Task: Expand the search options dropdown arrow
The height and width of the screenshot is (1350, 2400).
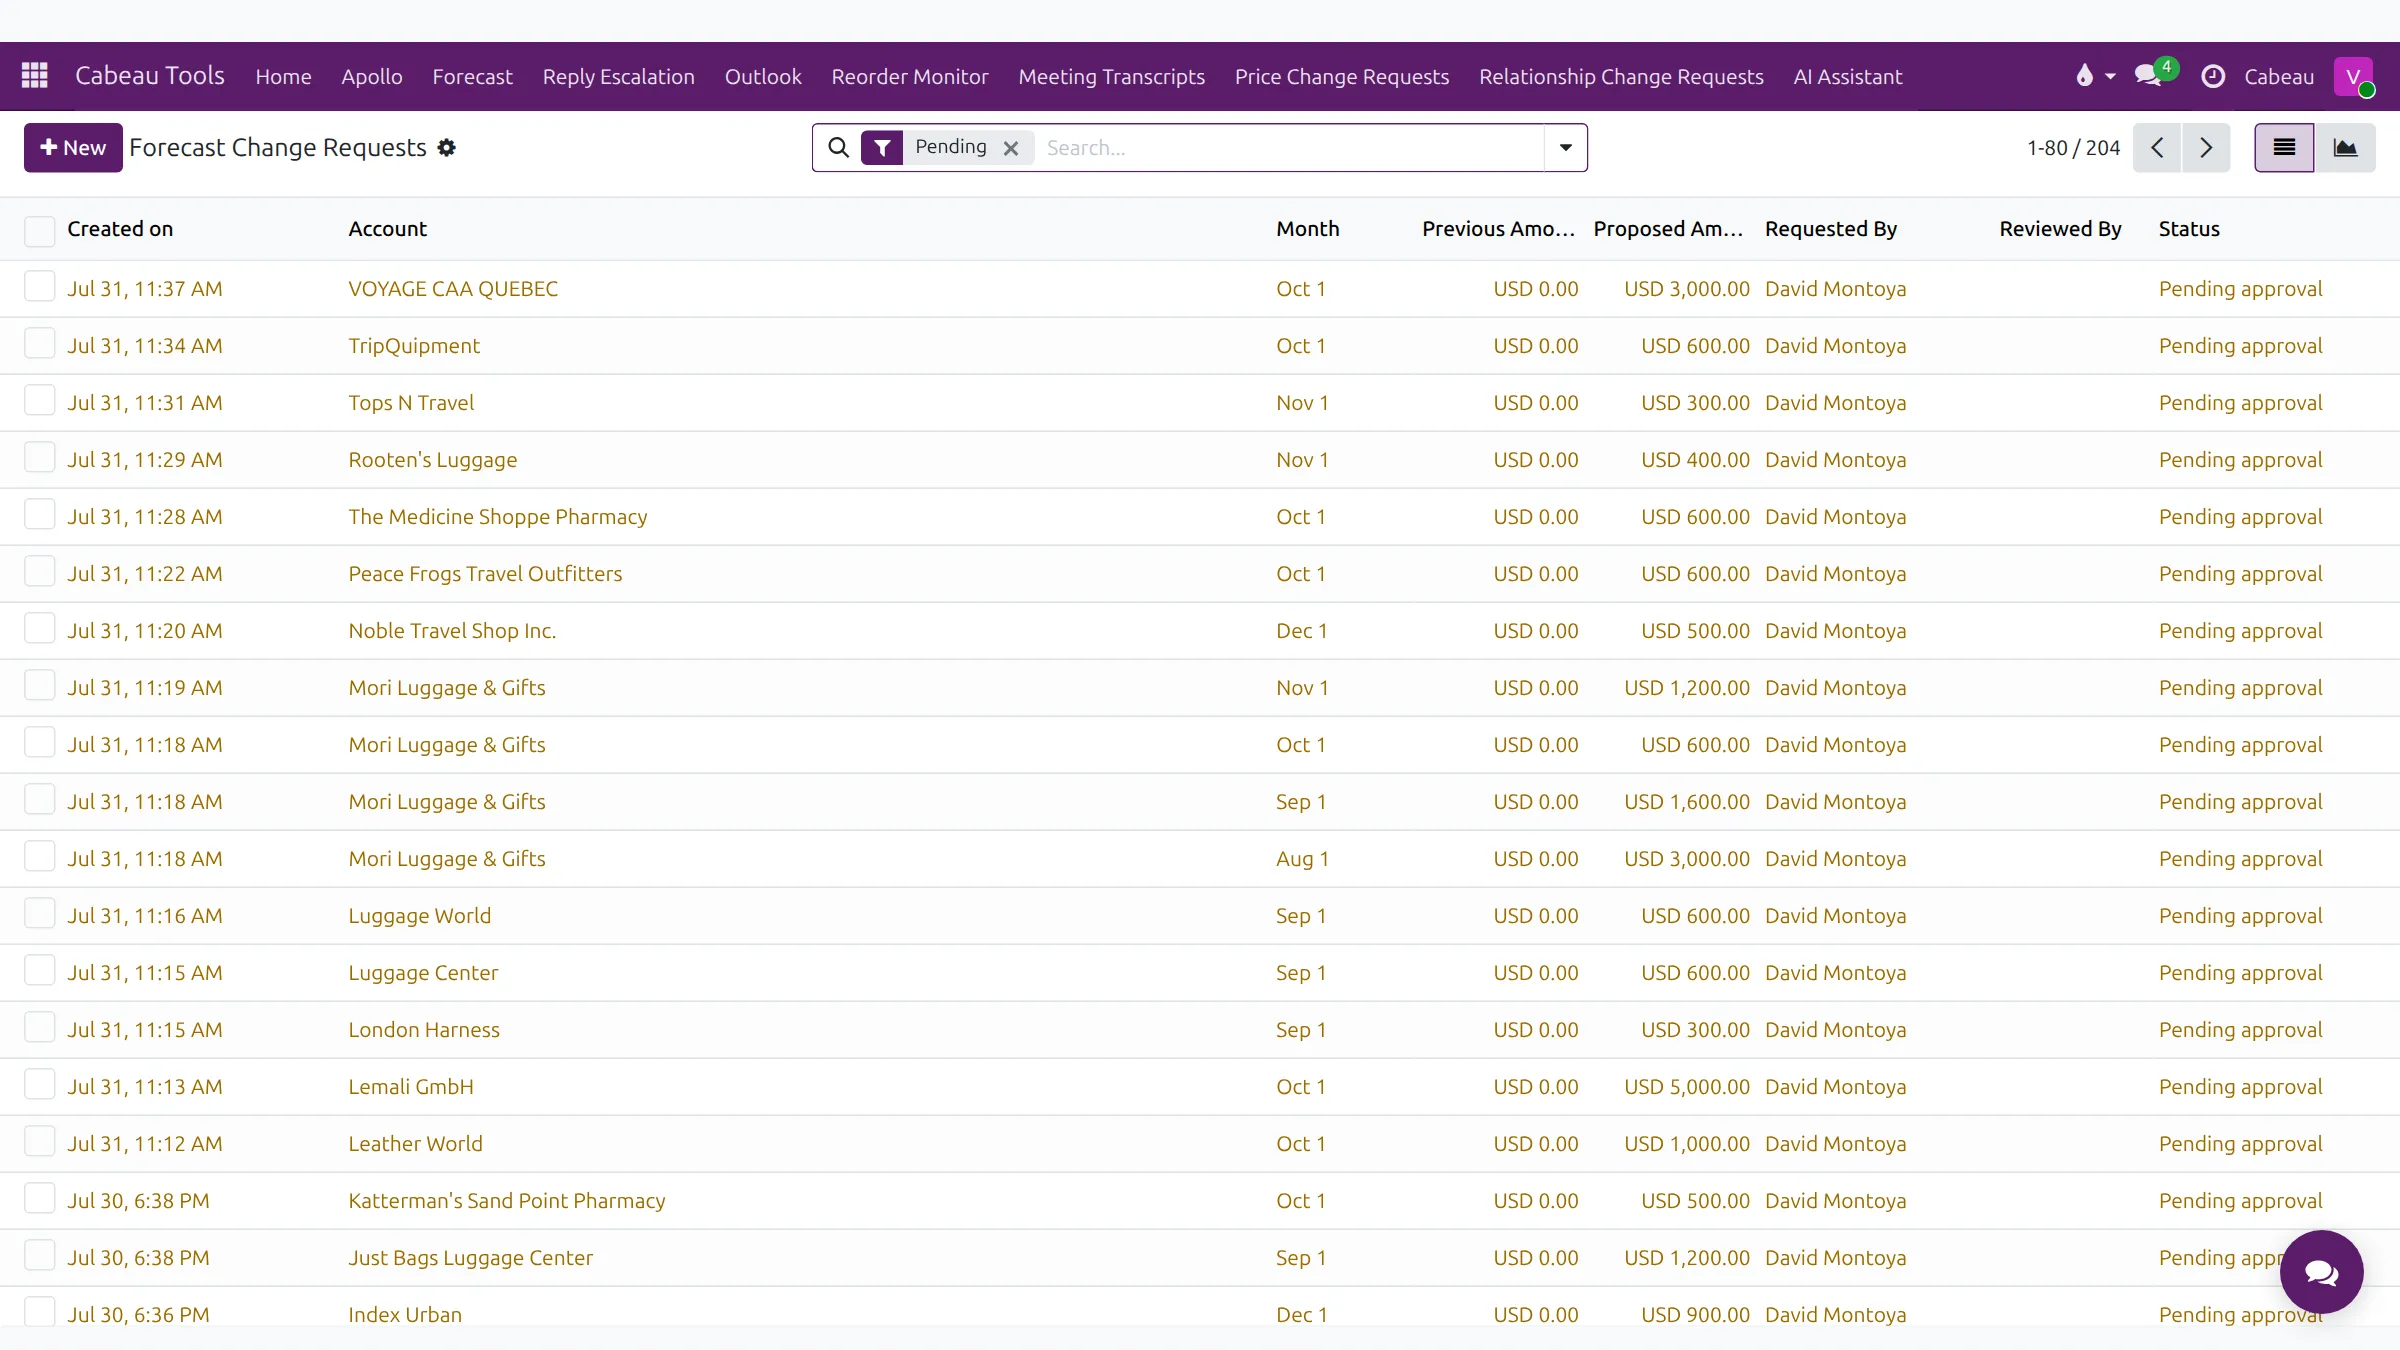Action: click(1566, 148)
